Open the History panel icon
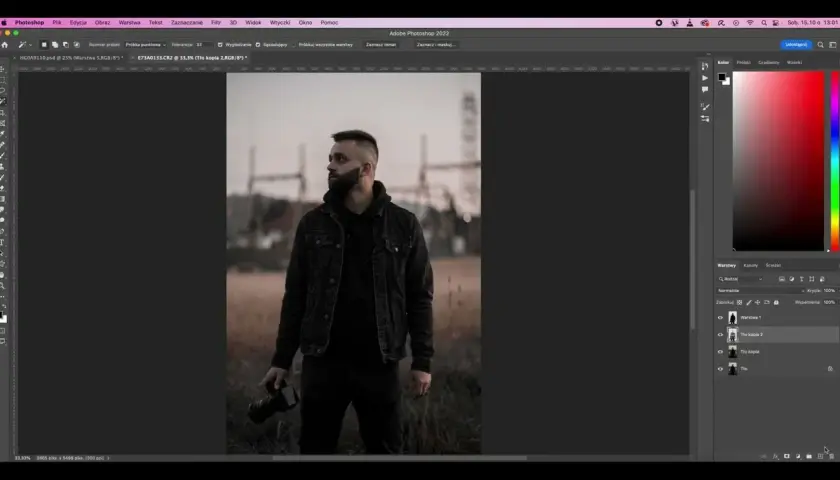Image resolution: width=840 pixels, height=480 pixels. (x=705, y=66)
